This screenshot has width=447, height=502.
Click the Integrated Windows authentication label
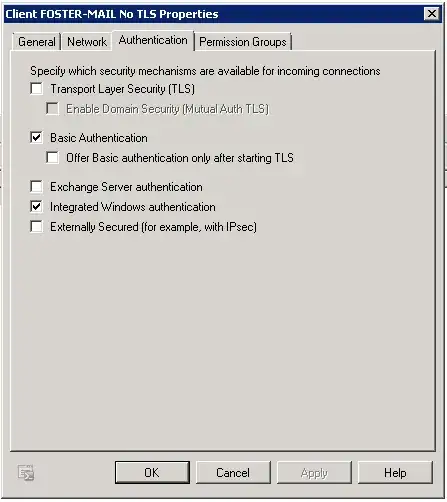point(133,207)
